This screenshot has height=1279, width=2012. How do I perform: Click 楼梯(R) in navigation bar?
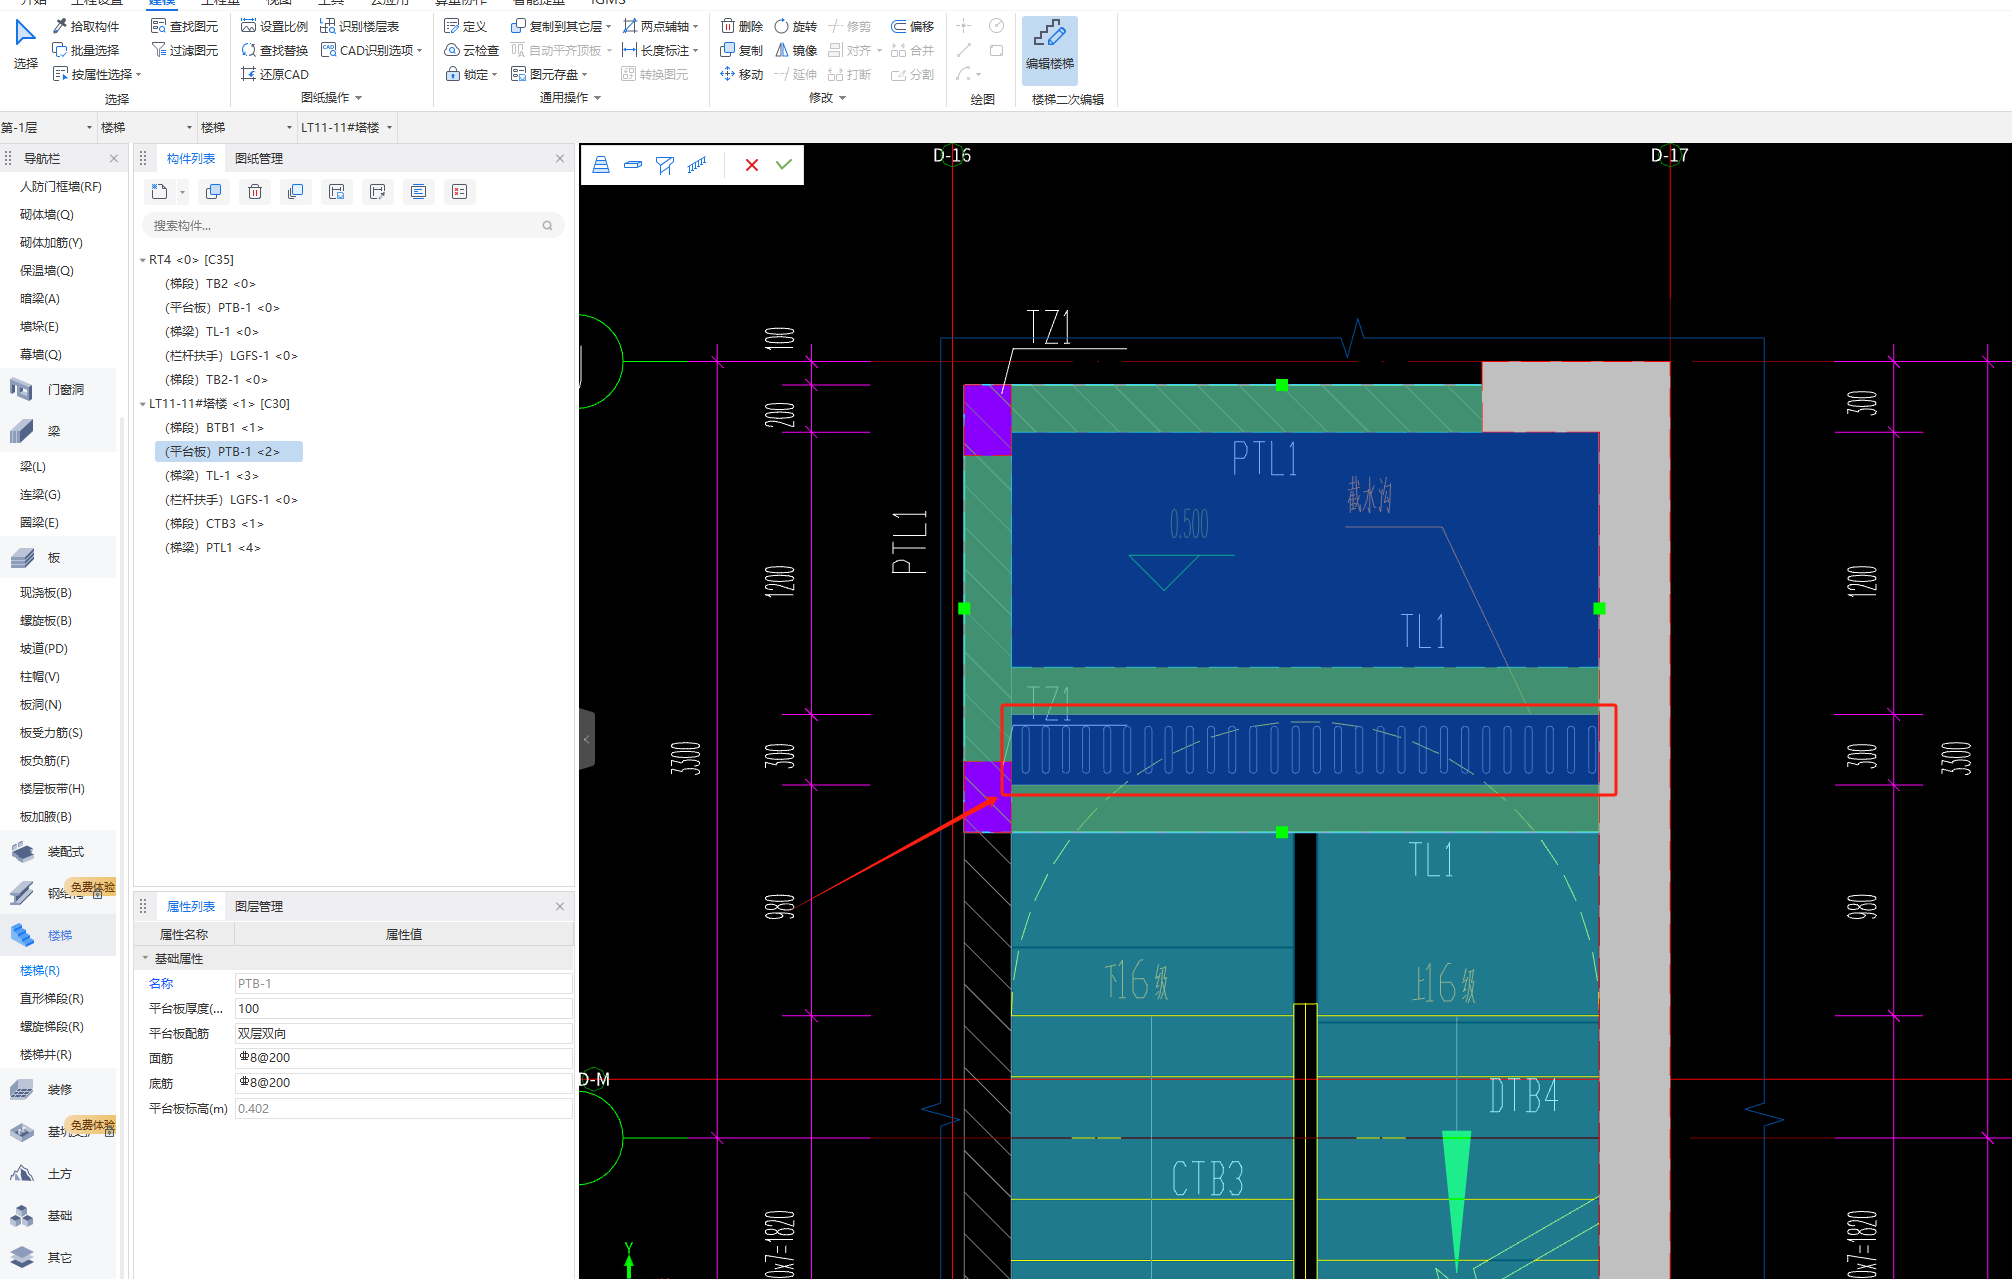coord(40,970)
